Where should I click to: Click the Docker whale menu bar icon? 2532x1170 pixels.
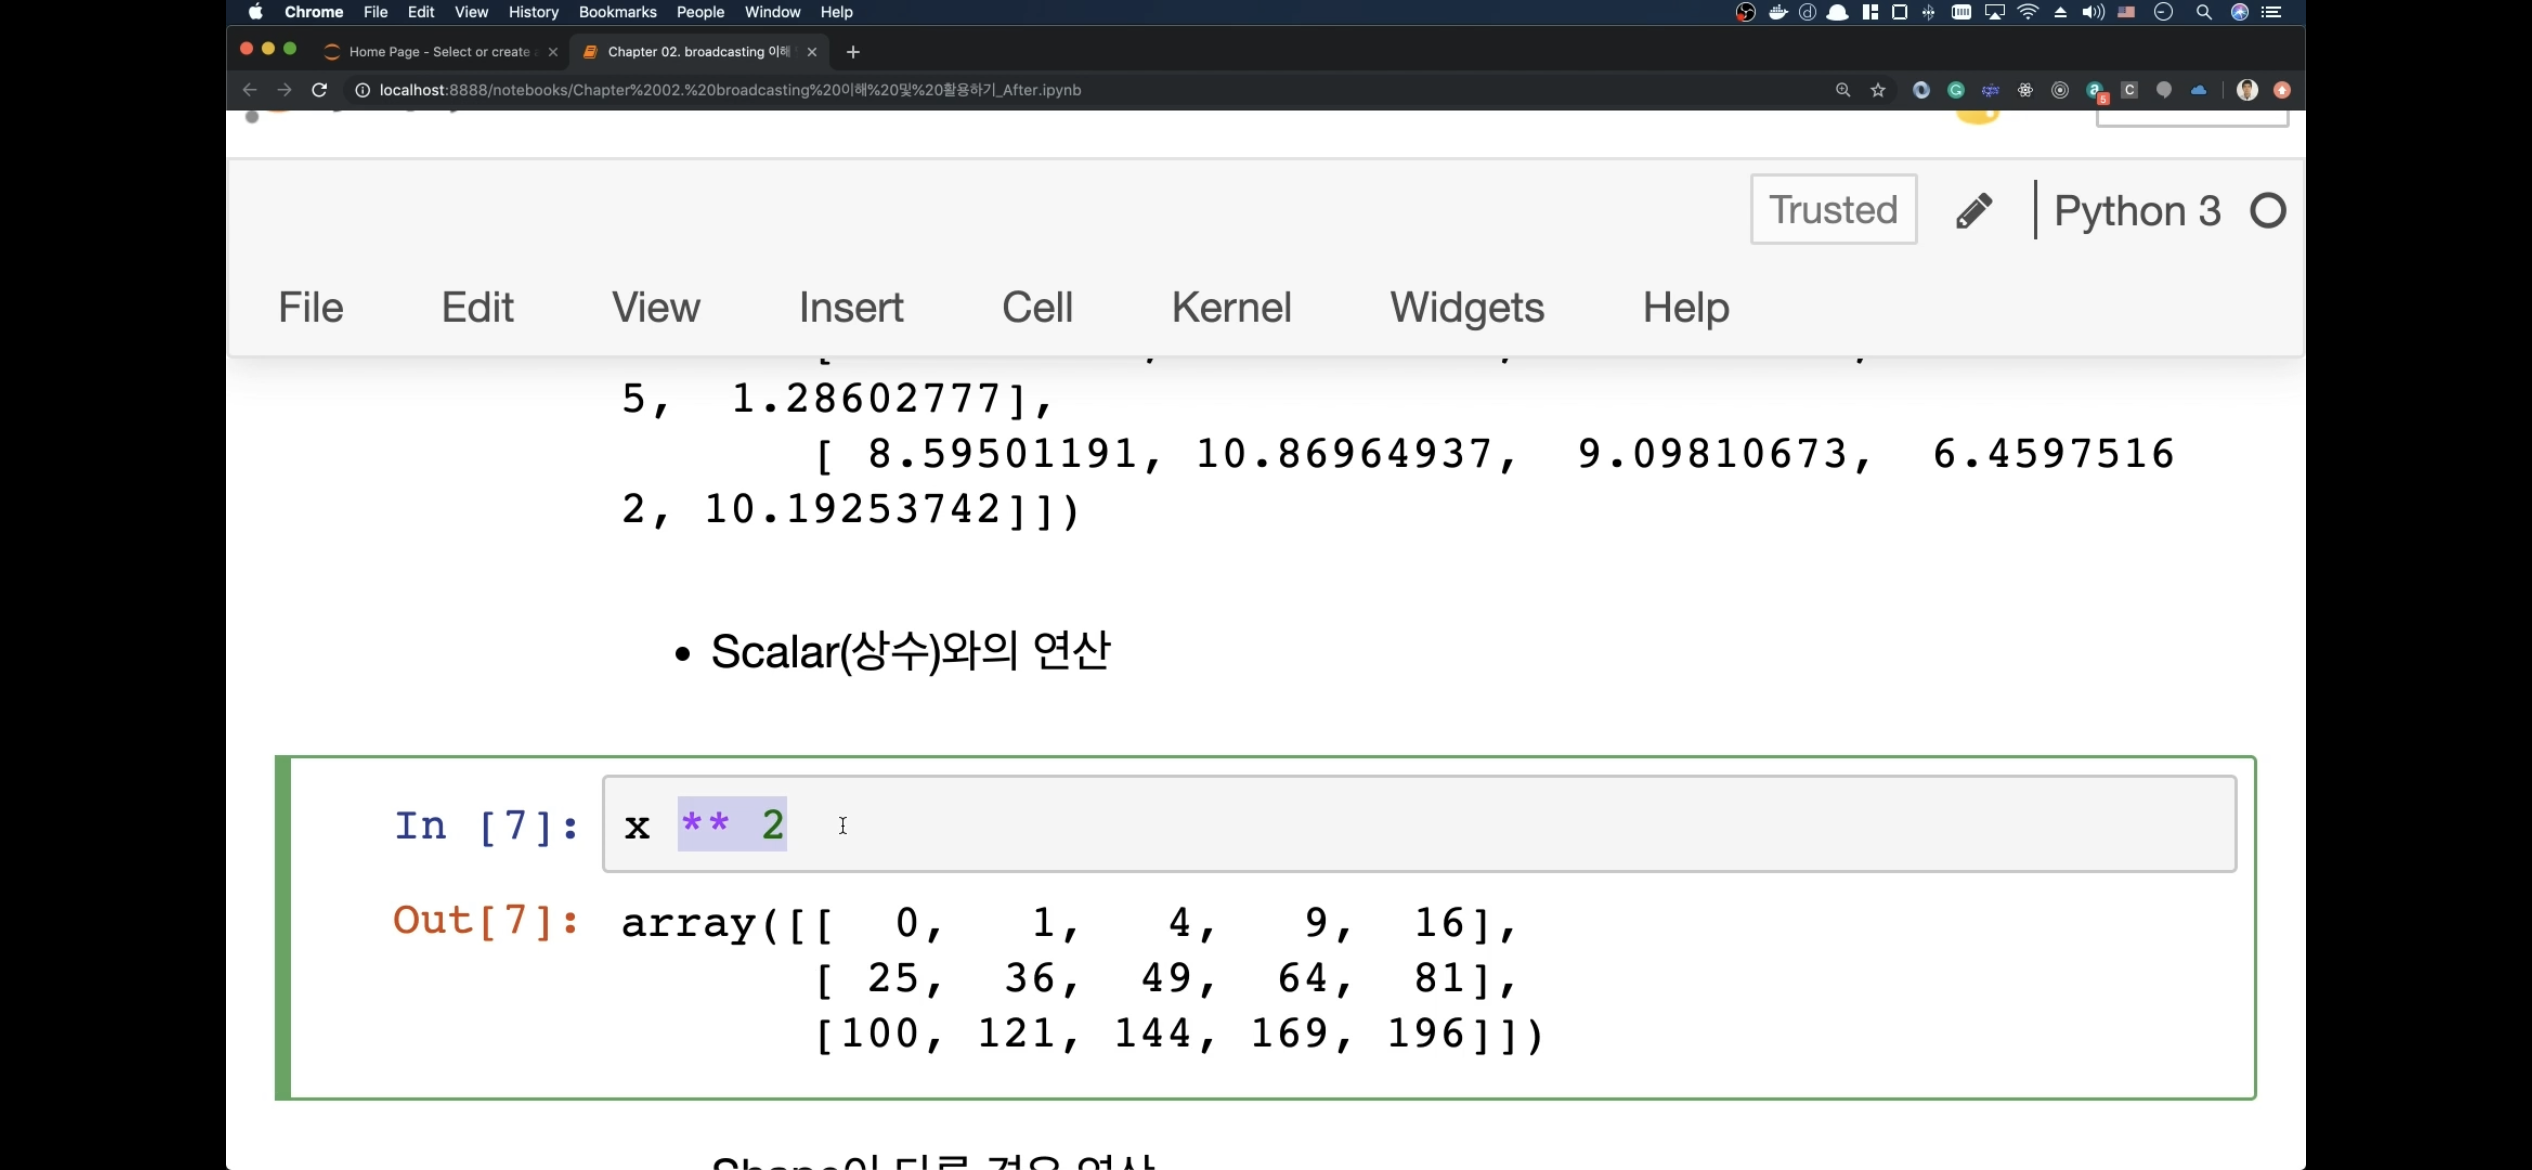(1777, 12)
